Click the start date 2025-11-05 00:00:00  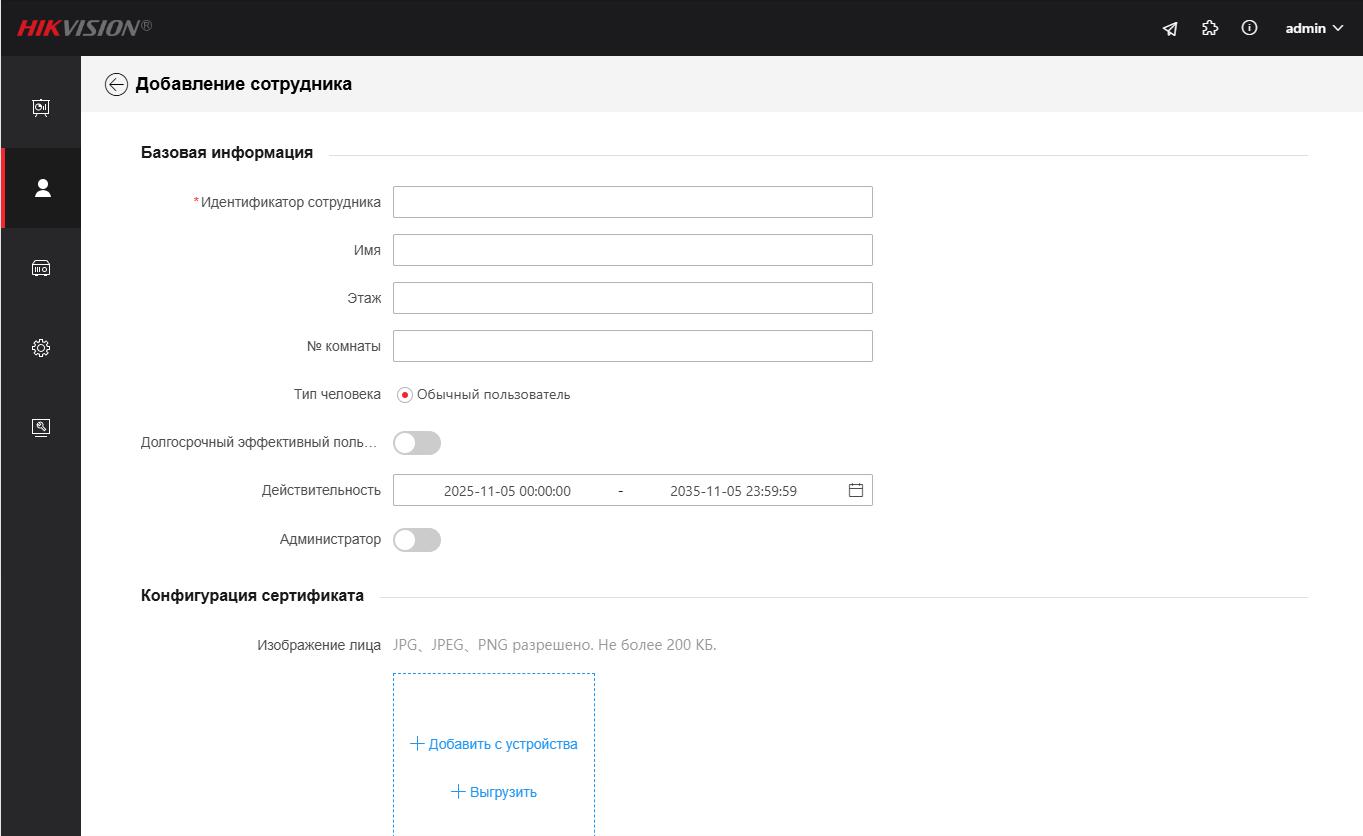[507, 491]
